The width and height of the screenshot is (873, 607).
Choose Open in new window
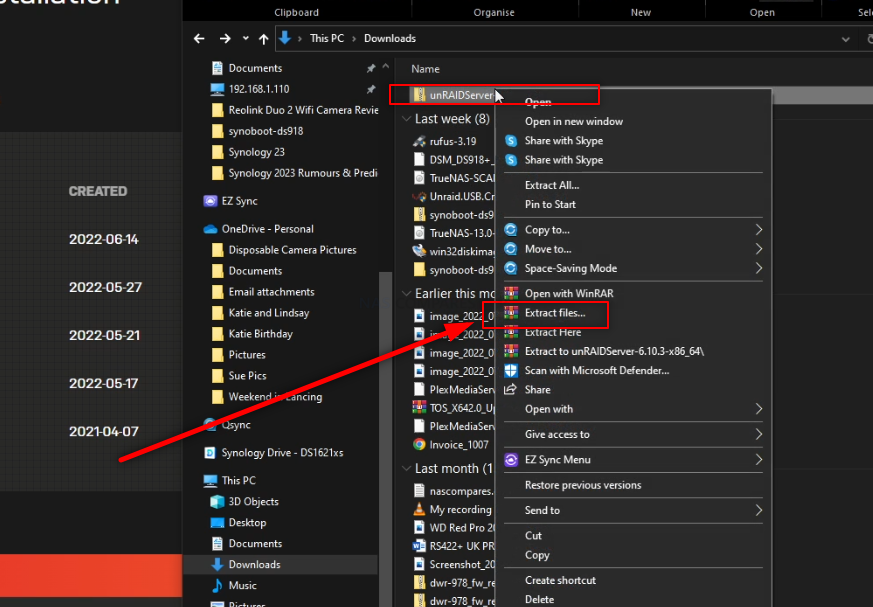click(573, 121)
